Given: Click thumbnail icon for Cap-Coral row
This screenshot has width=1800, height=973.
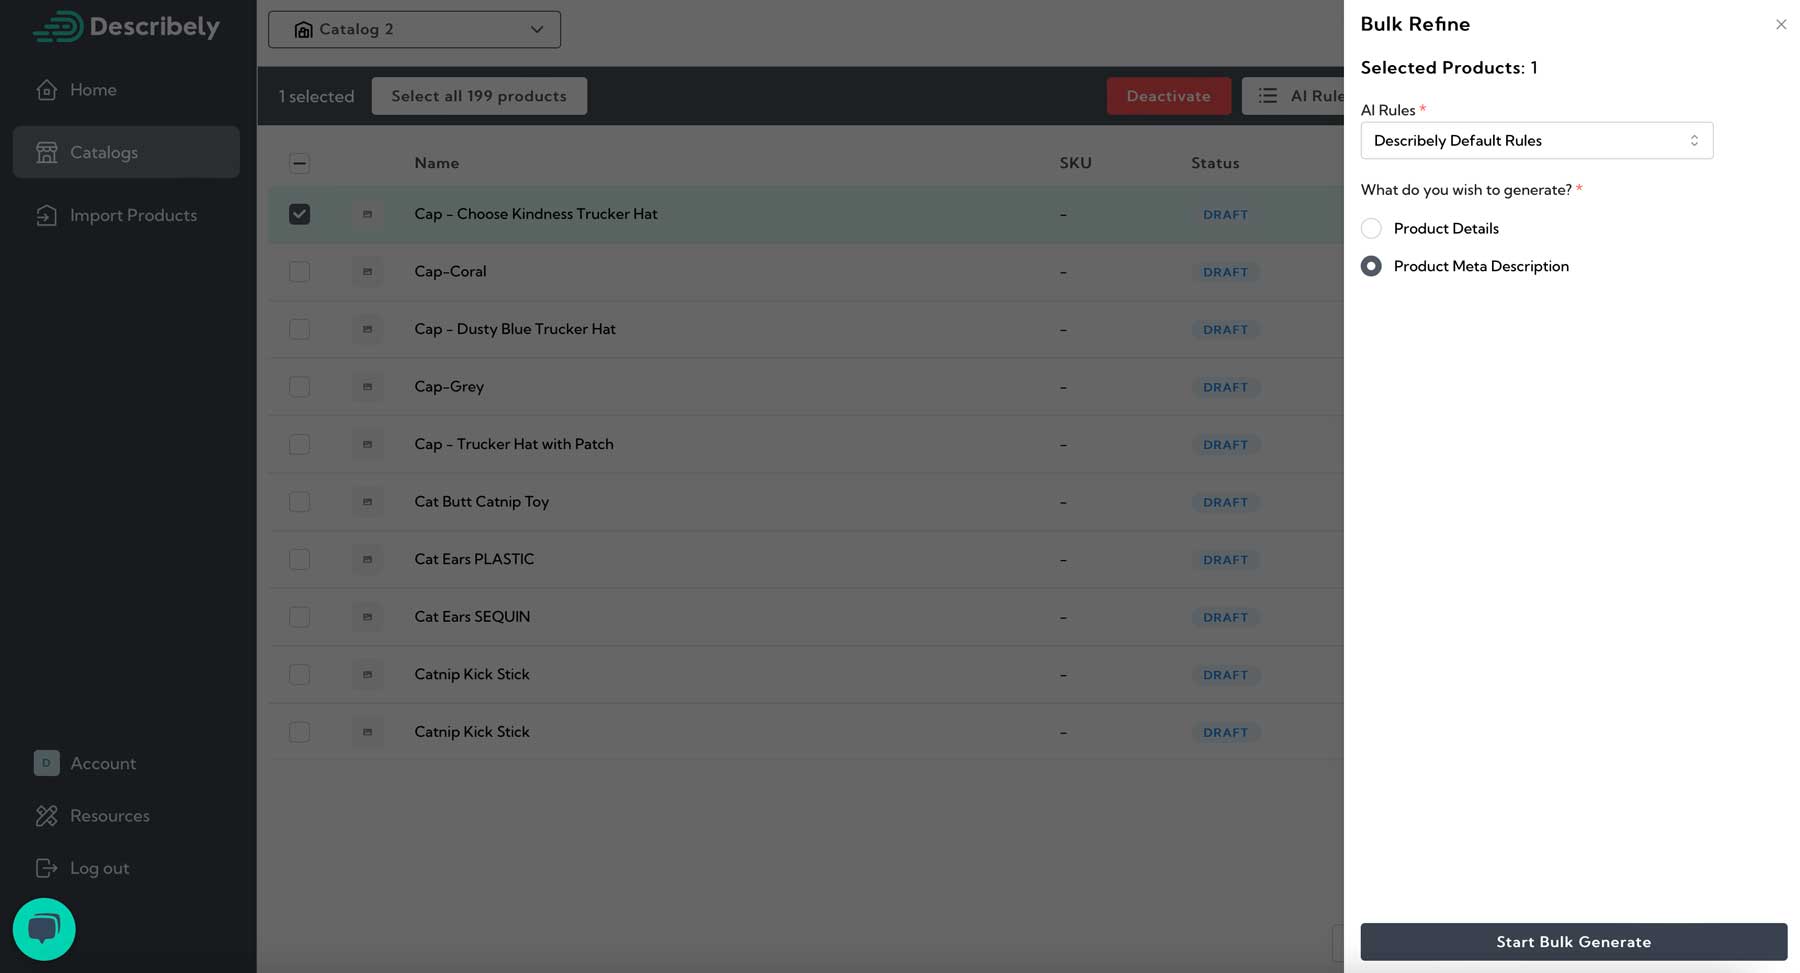Looking at the screenshot, I should (x=367, y=272).
